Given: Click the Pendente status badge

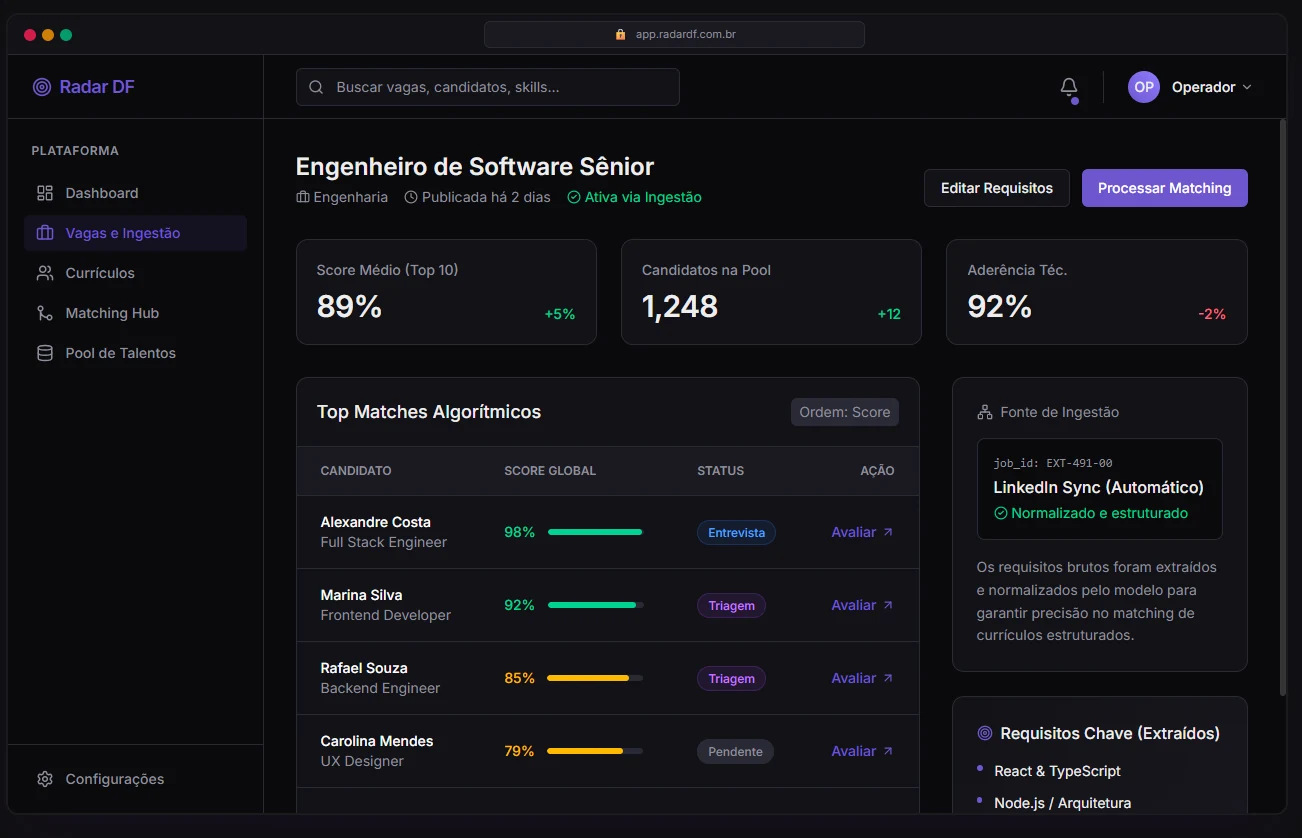Looking at the screenshot, I should tap(735, 752).
